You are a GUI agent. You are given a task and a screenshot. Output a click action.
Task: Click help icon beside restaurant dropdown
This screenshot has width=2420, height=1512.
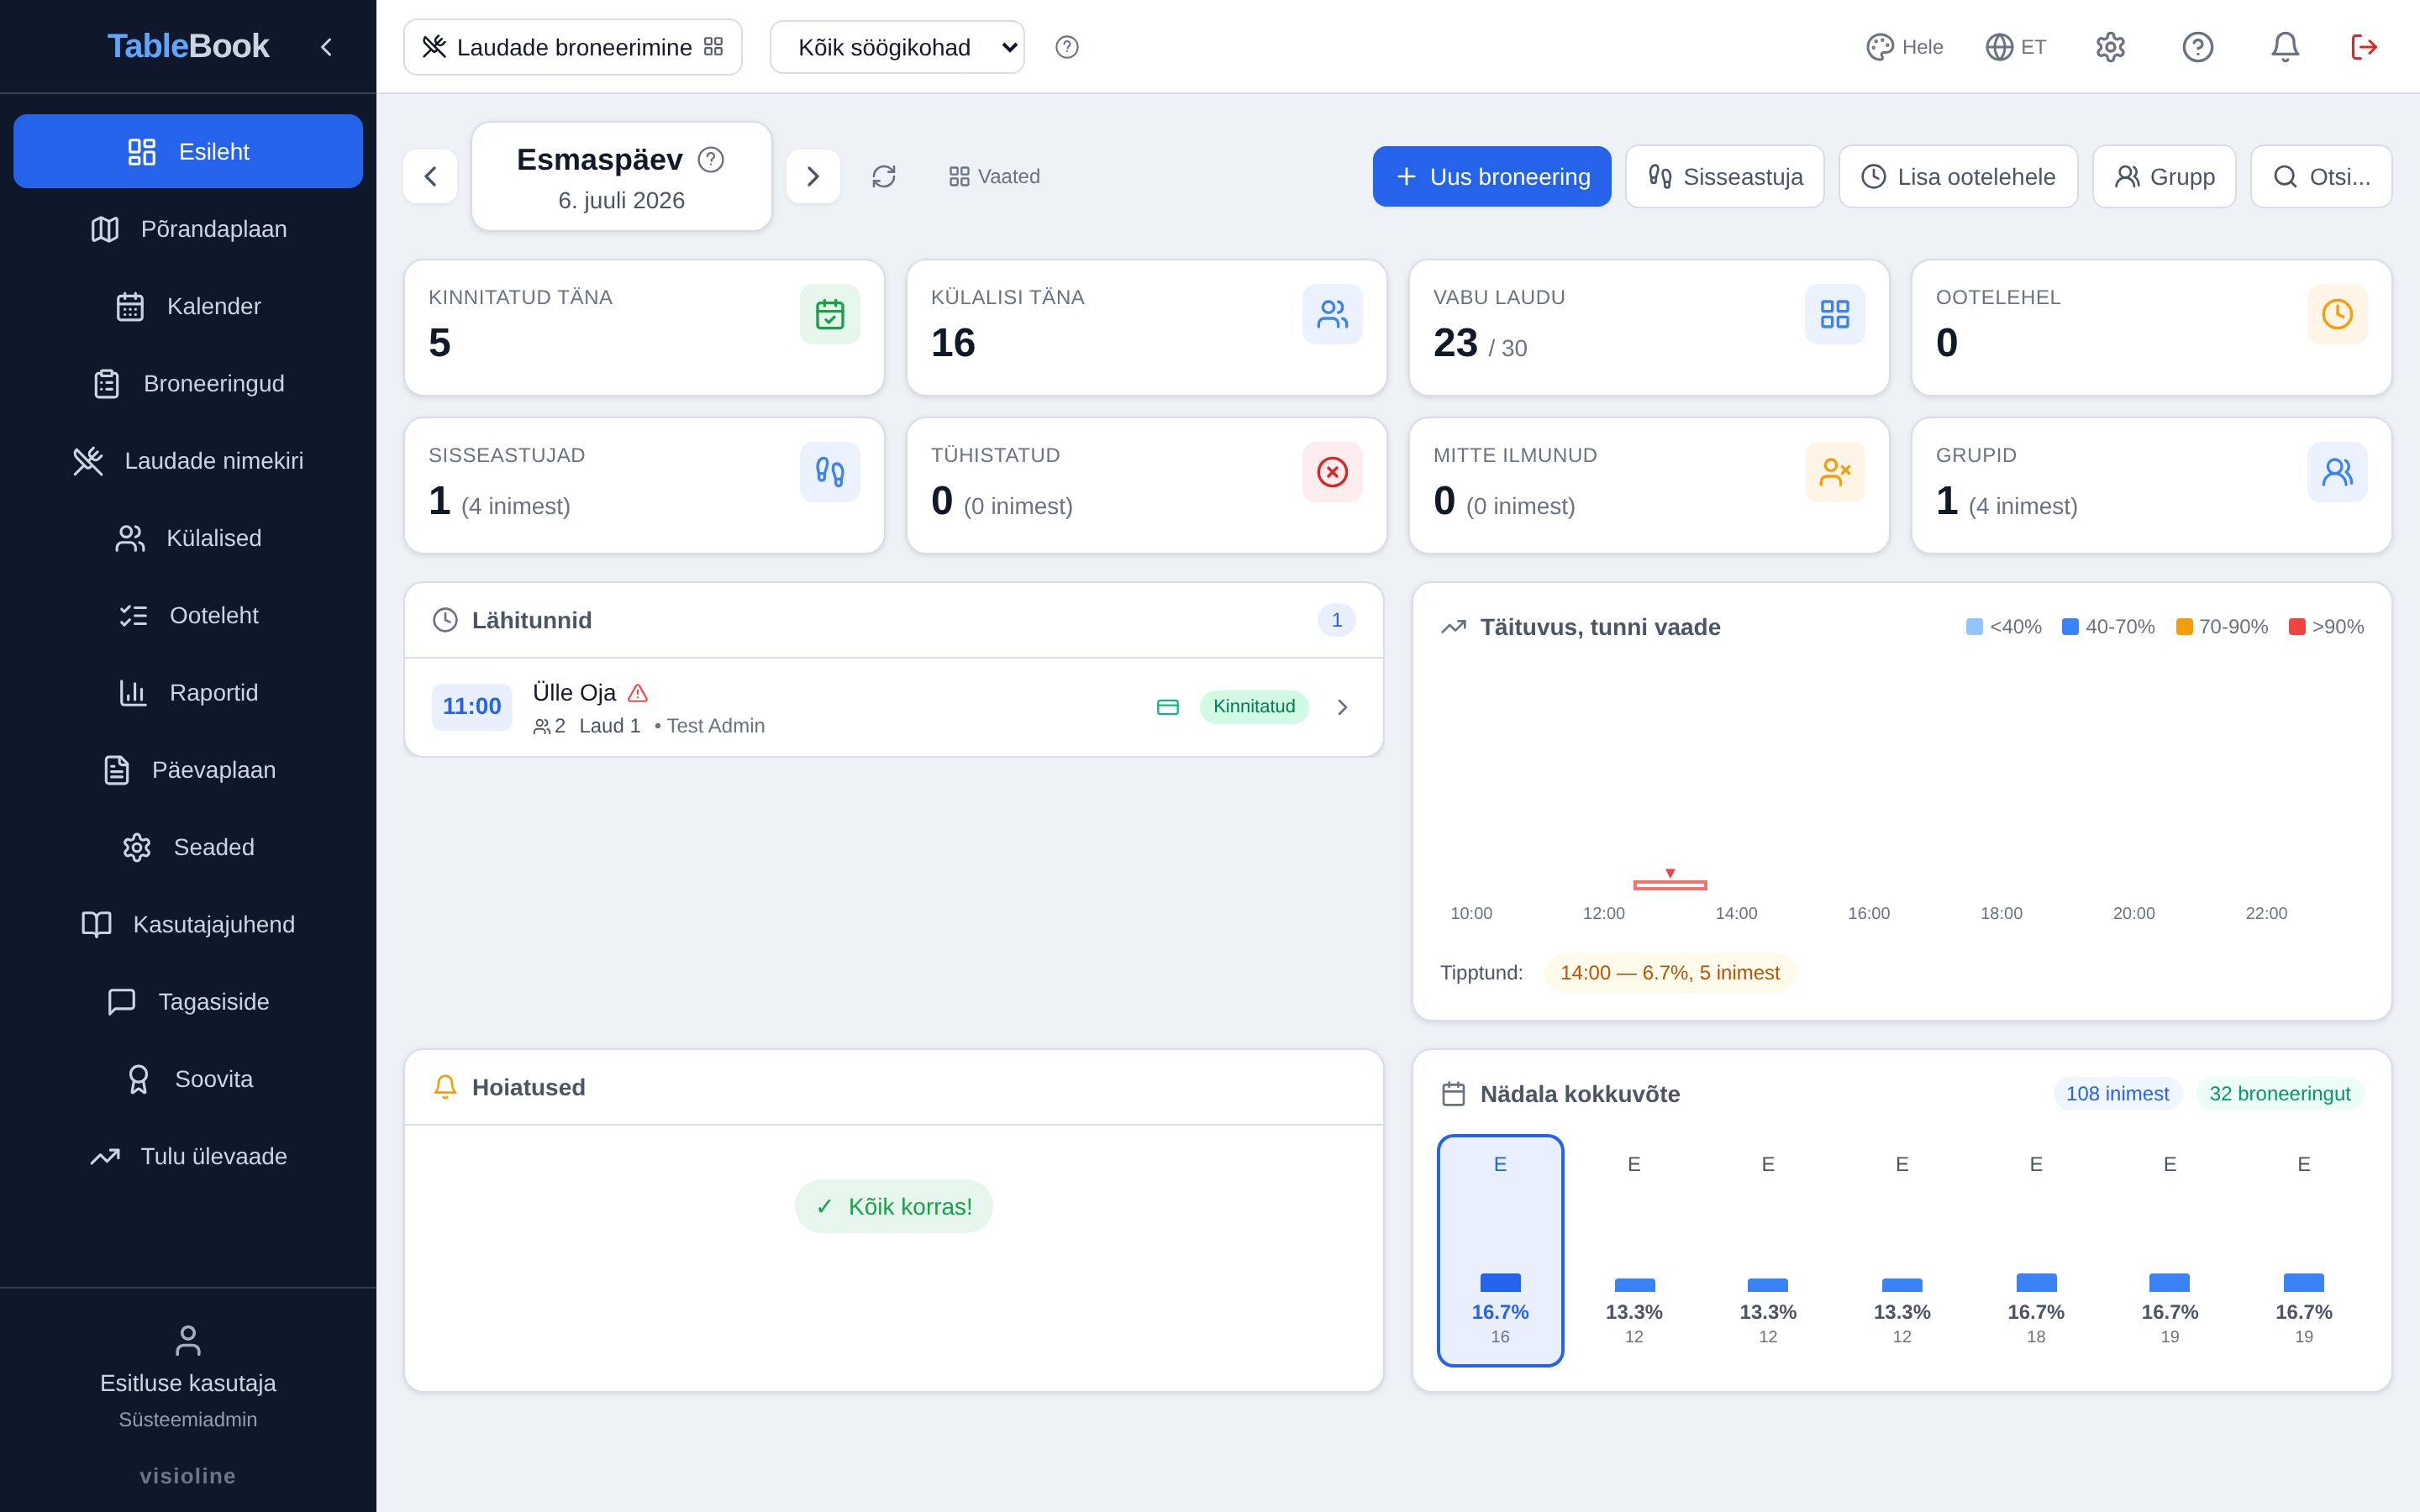(x=1067, y=47)
